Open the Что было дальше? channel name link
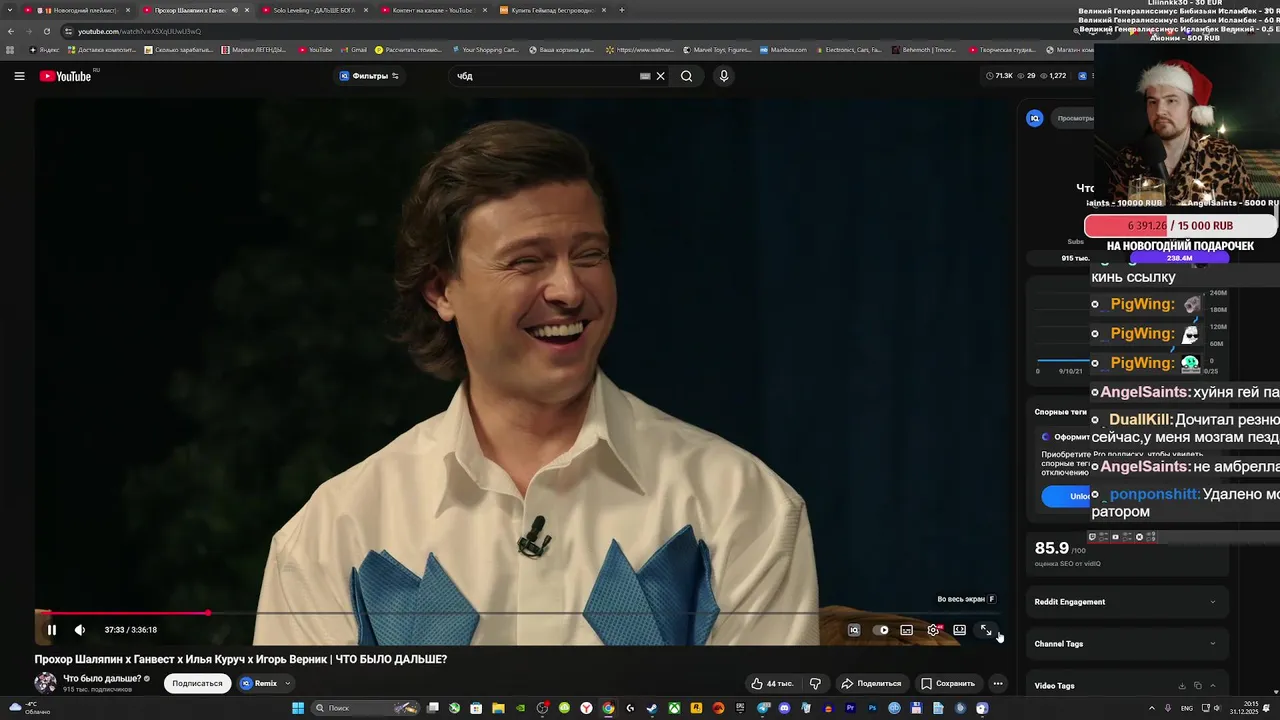Image resolution: width=1280 pixels, height=720 pixels. click(x=102, y=679)
